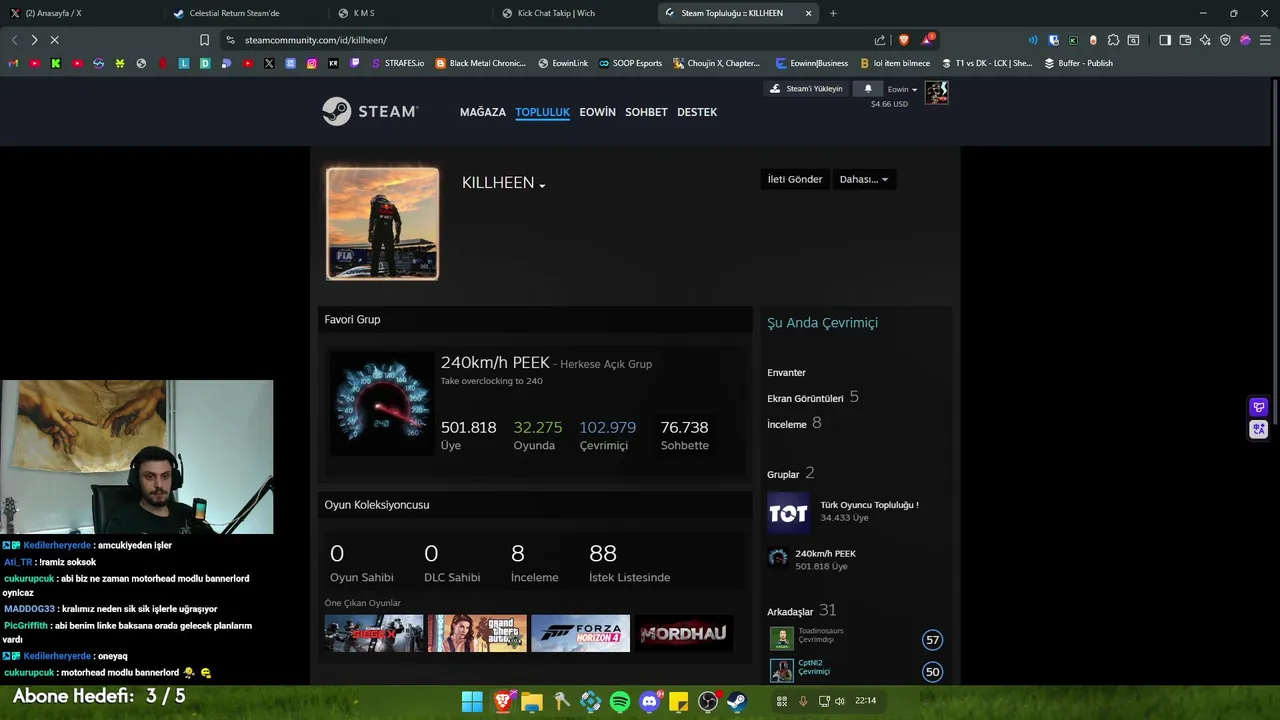The image size is (1280, 720).
Task: Click the browser forward arrow
Action: [34, 40]
